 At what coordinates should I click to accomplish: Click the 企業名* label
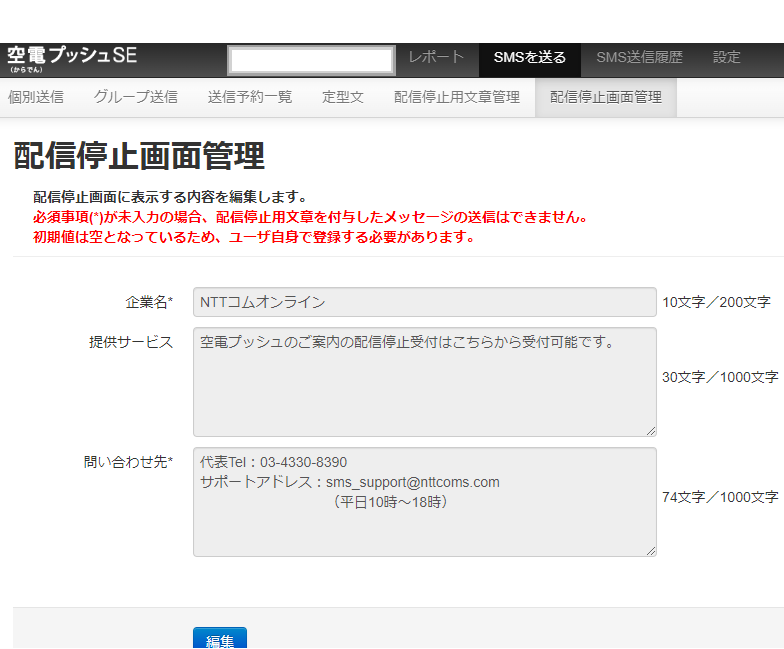tap(149, 302)
